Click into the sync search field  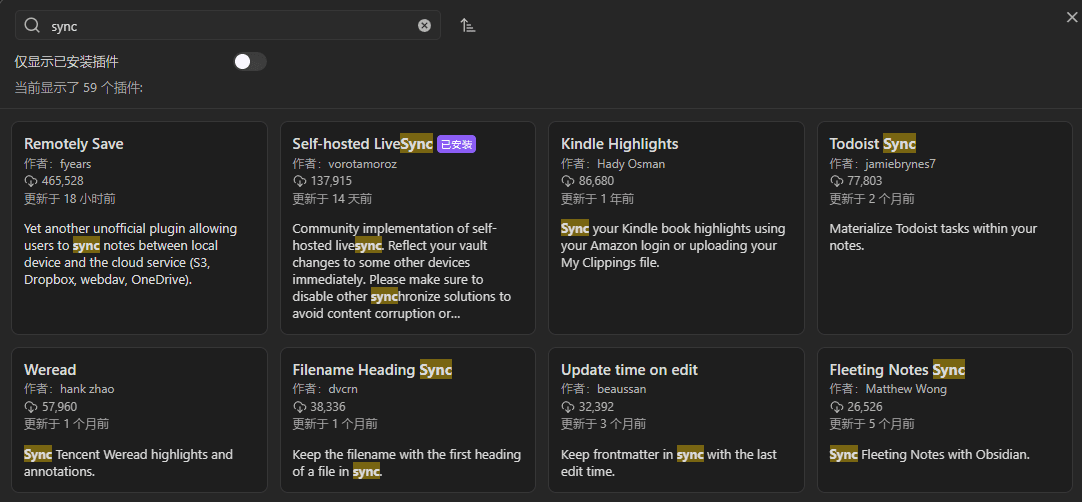pos(230,26)
